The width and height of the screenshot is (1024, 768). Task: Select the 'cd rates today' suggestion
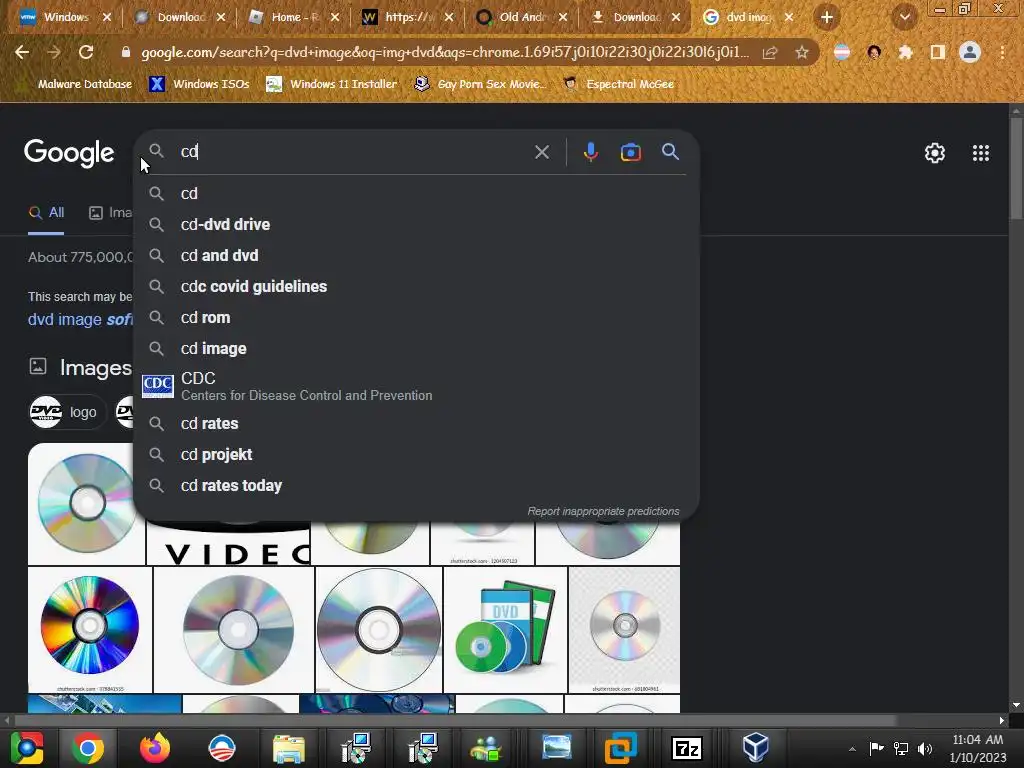coord(416,486)
